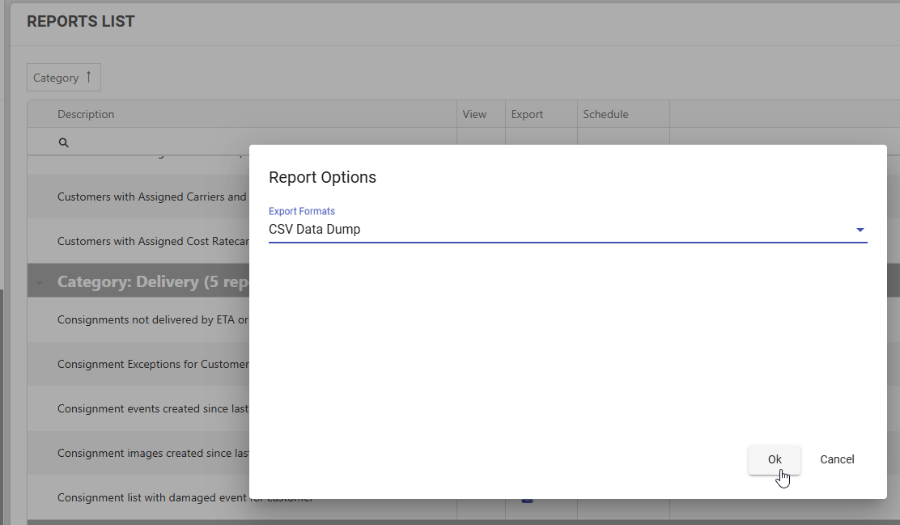Open Consignments not delivered by ETA report
The height and width of the screenshot is (525, 900).
(x=150, y=320)
